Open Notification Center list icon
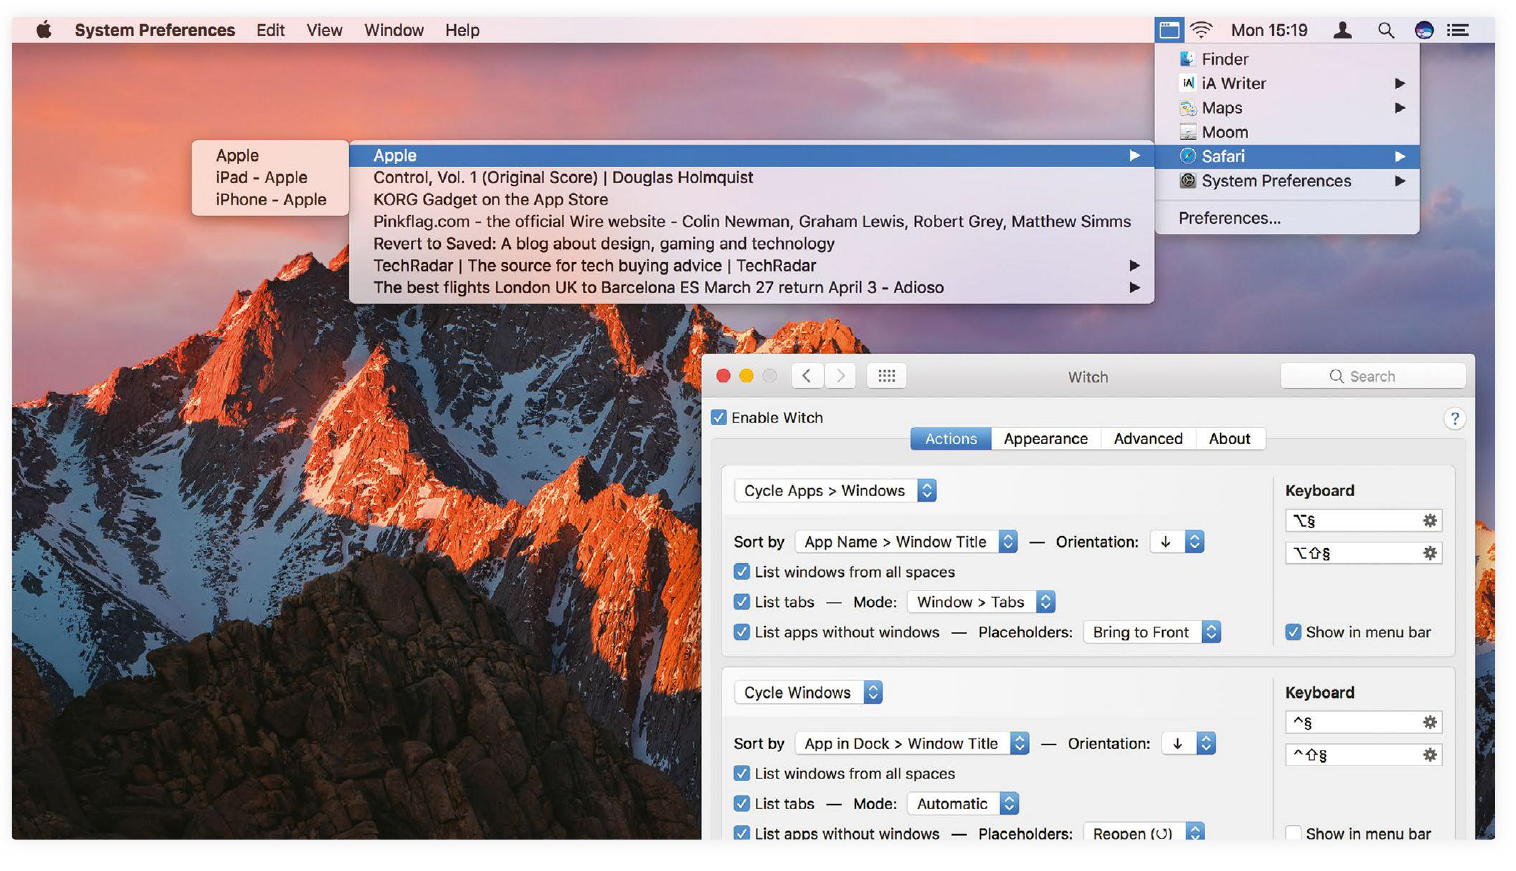1516x871 pixels. click(x=1458, y=30)
